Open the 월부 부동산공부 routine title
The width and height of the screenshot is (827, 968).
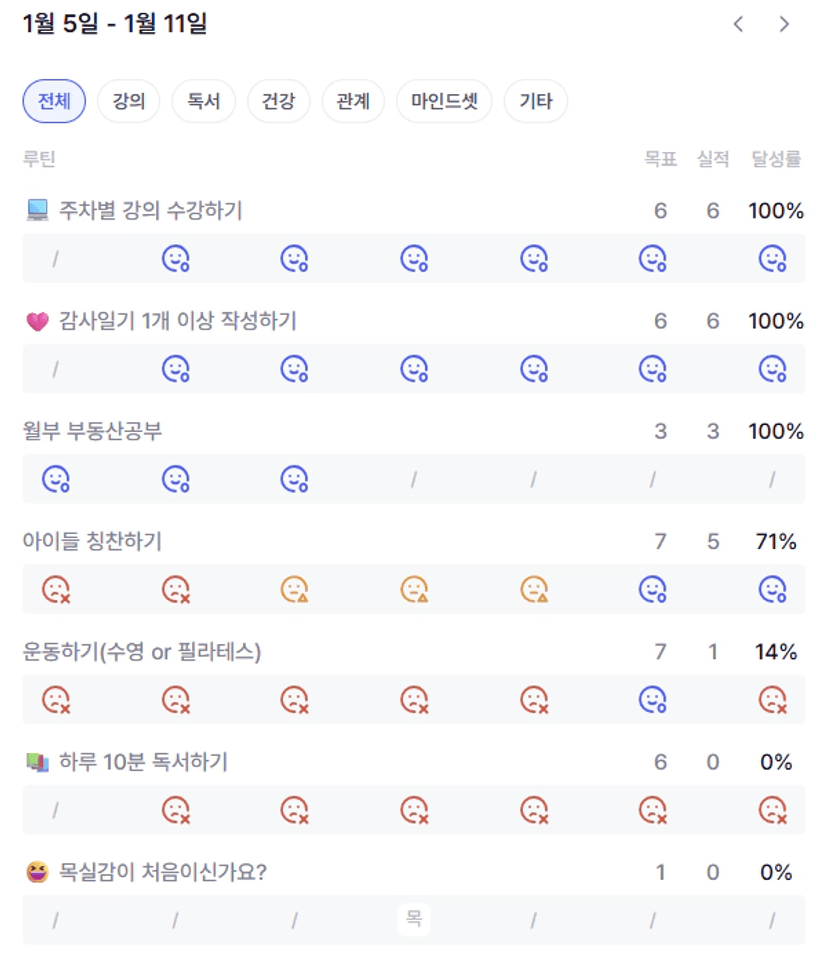coord(93,431)
